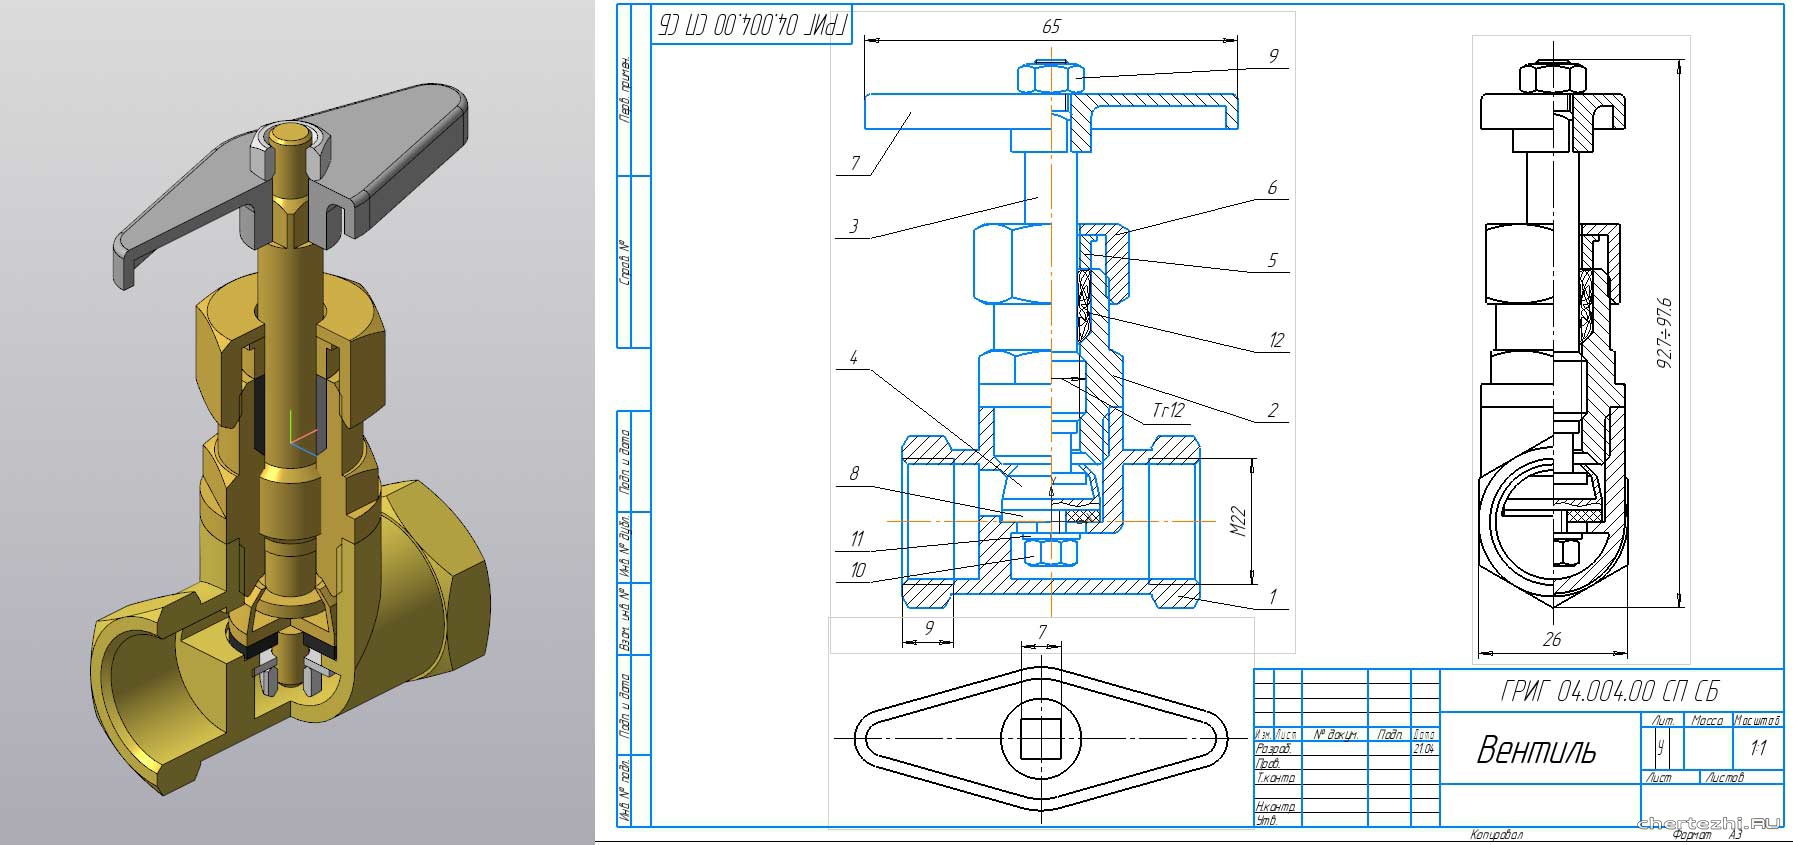Click part callout number 4
The image size is (1793, 845).
853,357
